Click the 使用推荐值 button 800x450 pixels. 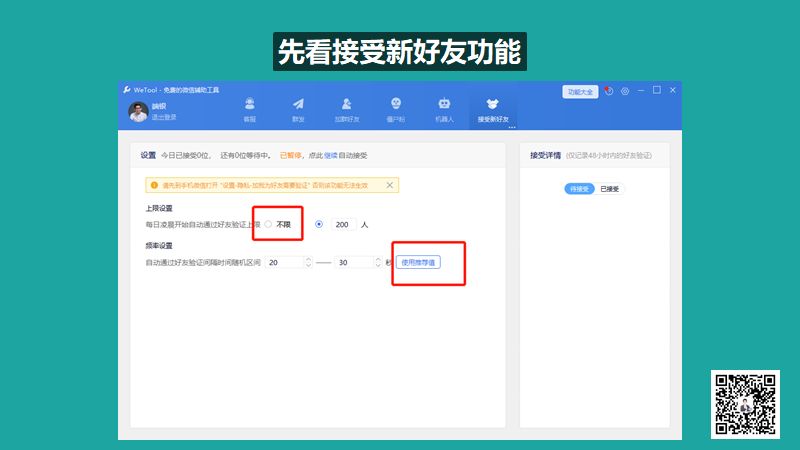pyautogui.click(x=417, y=262)
